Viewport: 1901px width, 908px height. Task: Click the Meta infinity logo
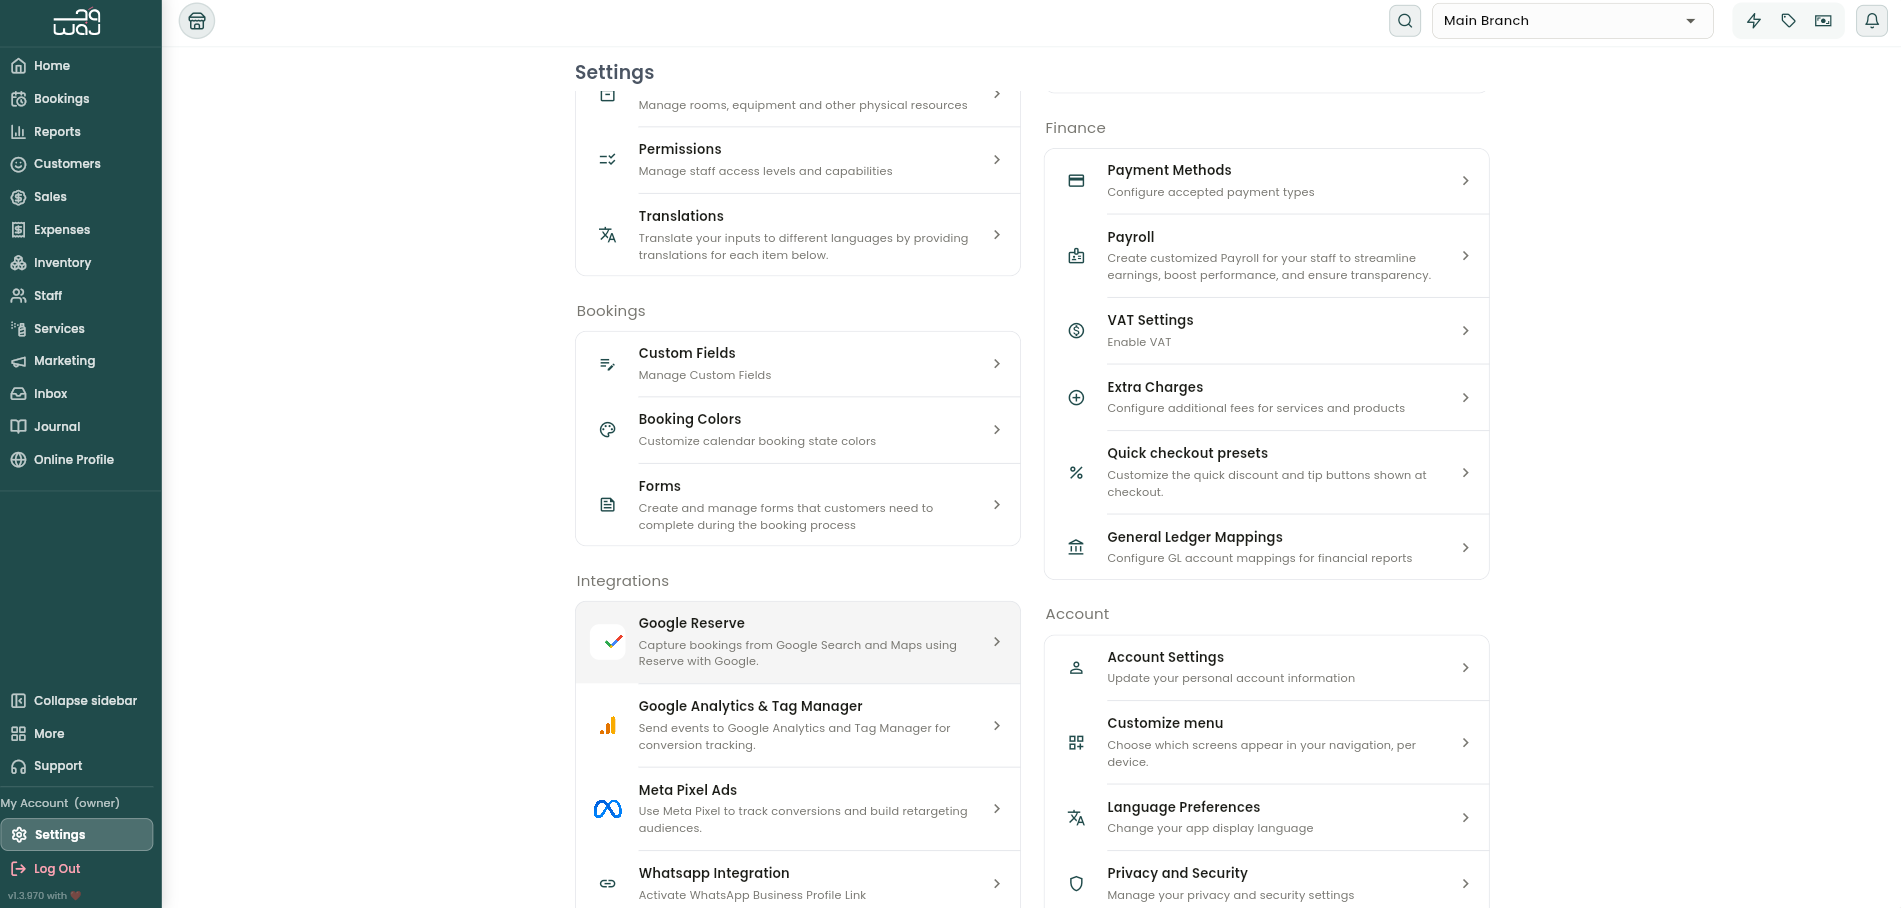pos(608,809)
